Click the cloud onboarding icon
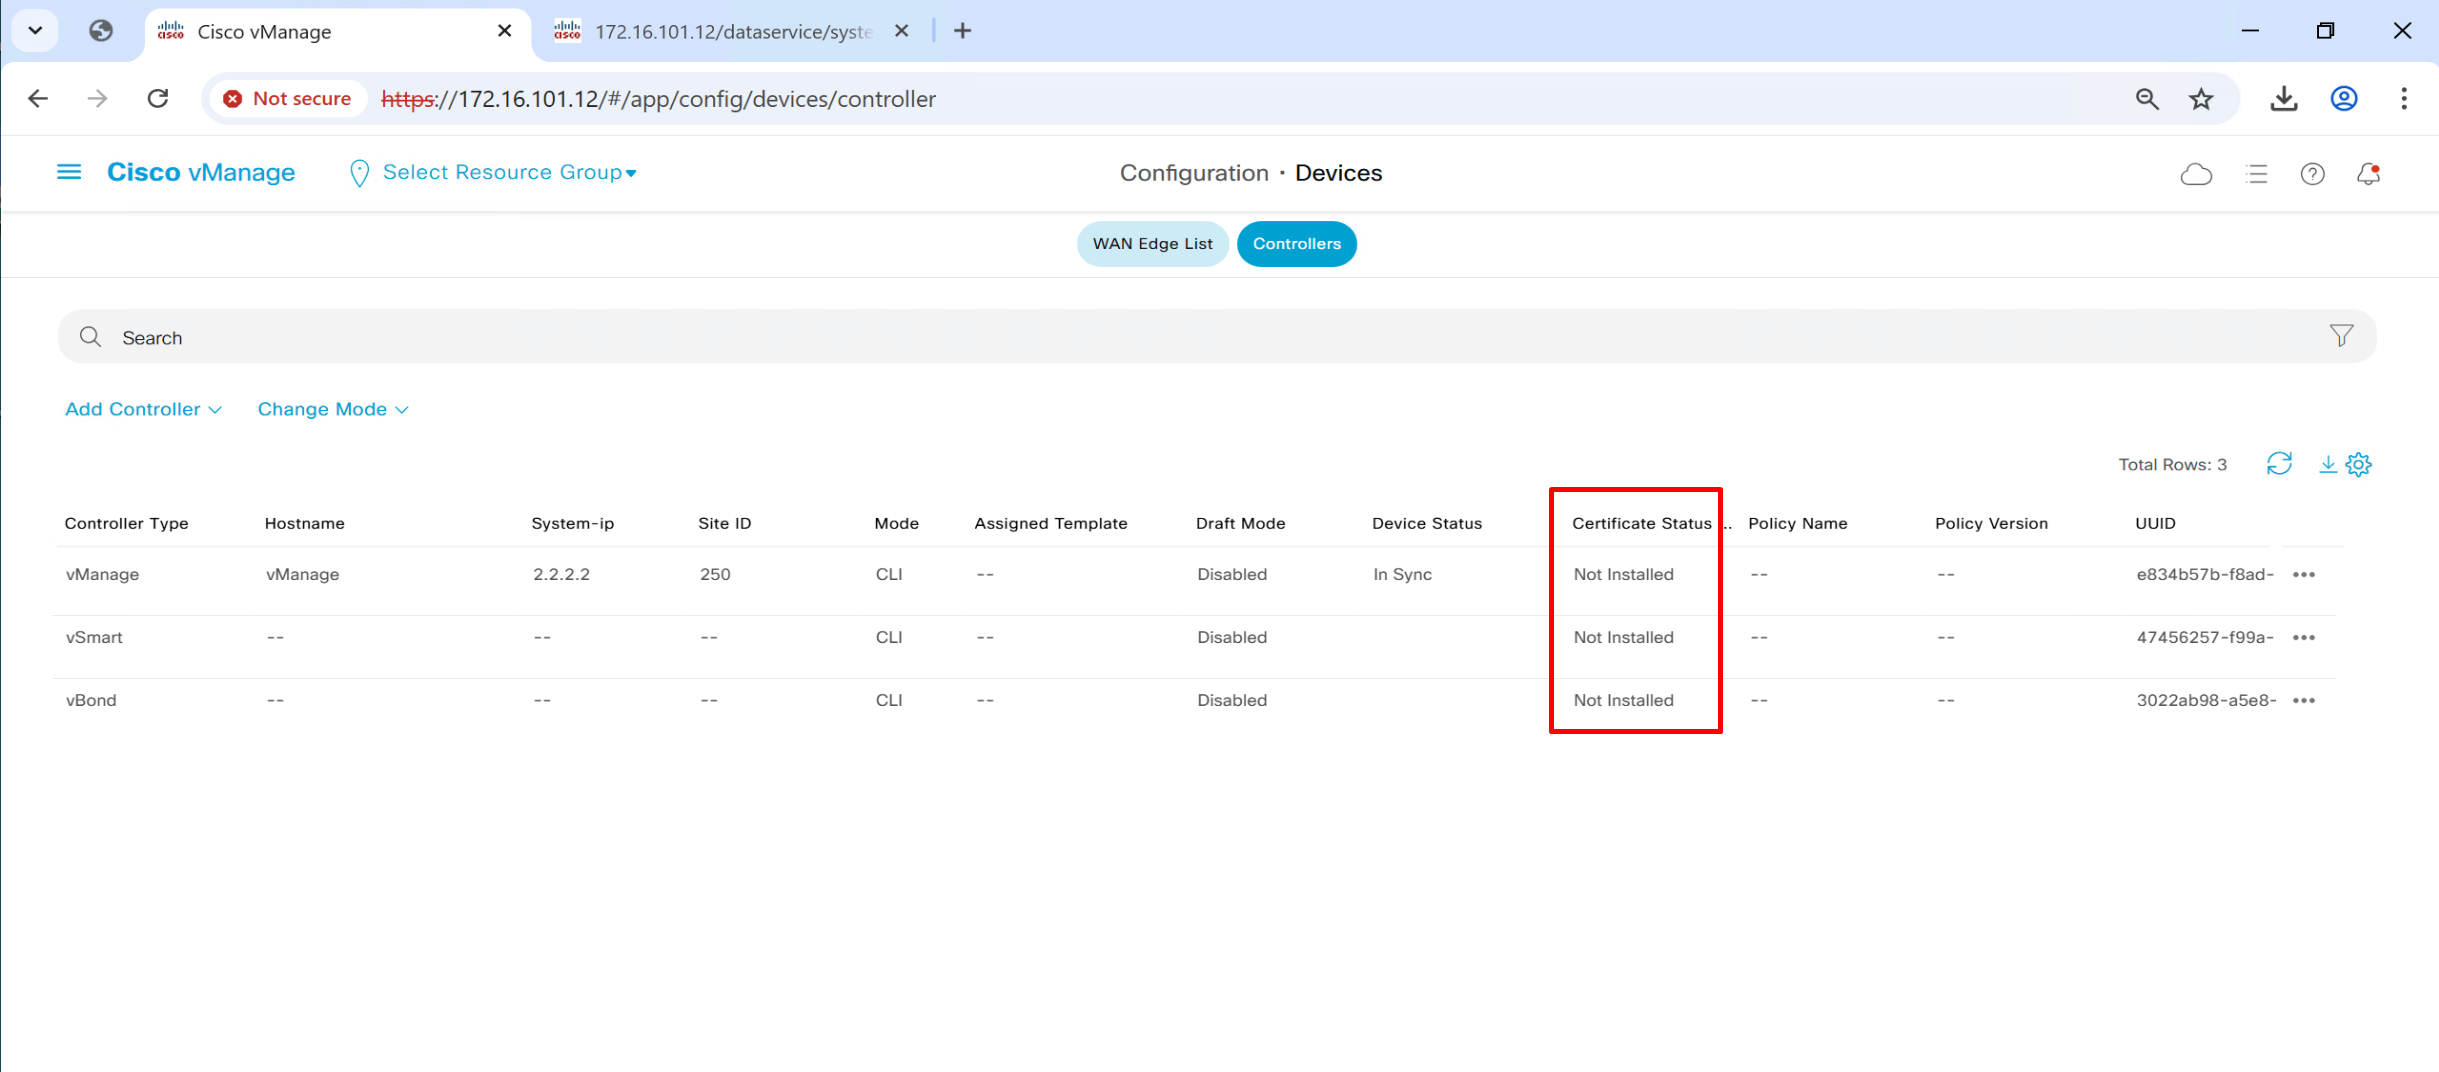 (2195, 174)
